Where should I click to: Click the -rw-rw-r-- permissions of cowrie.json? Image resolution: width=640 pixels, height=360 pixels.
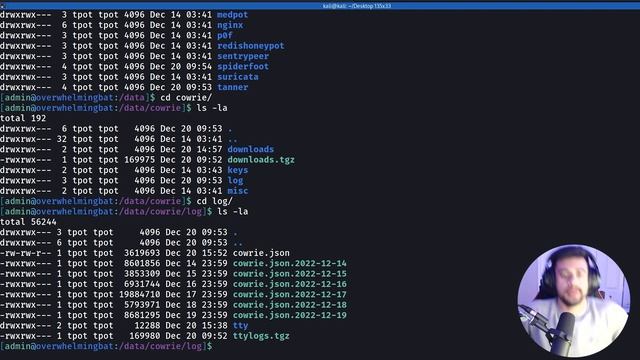tap(26, 253)
